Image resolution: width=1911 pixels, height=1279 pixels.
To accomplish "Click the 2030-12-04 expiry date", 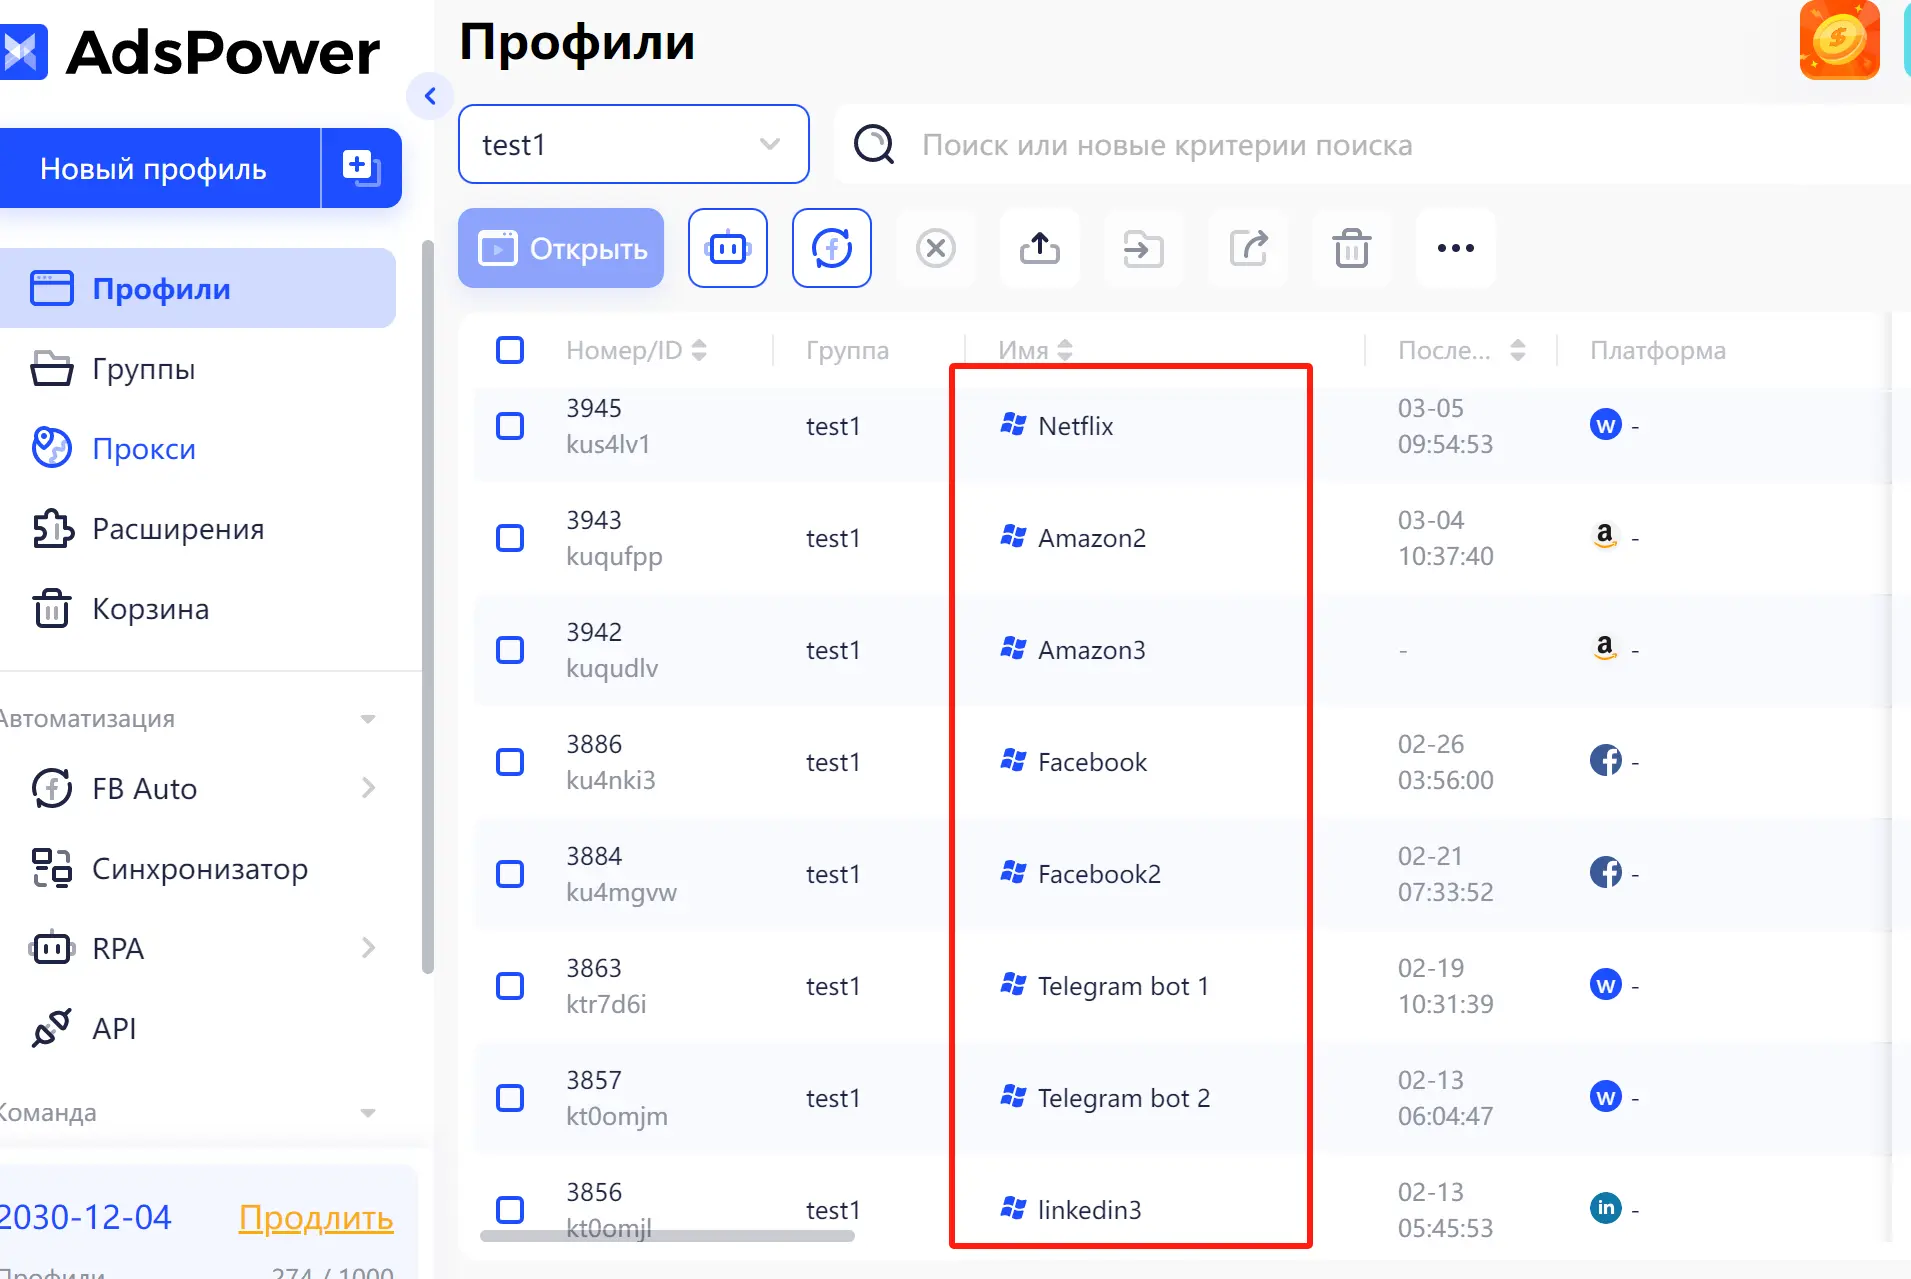I will coord(86,1217).
